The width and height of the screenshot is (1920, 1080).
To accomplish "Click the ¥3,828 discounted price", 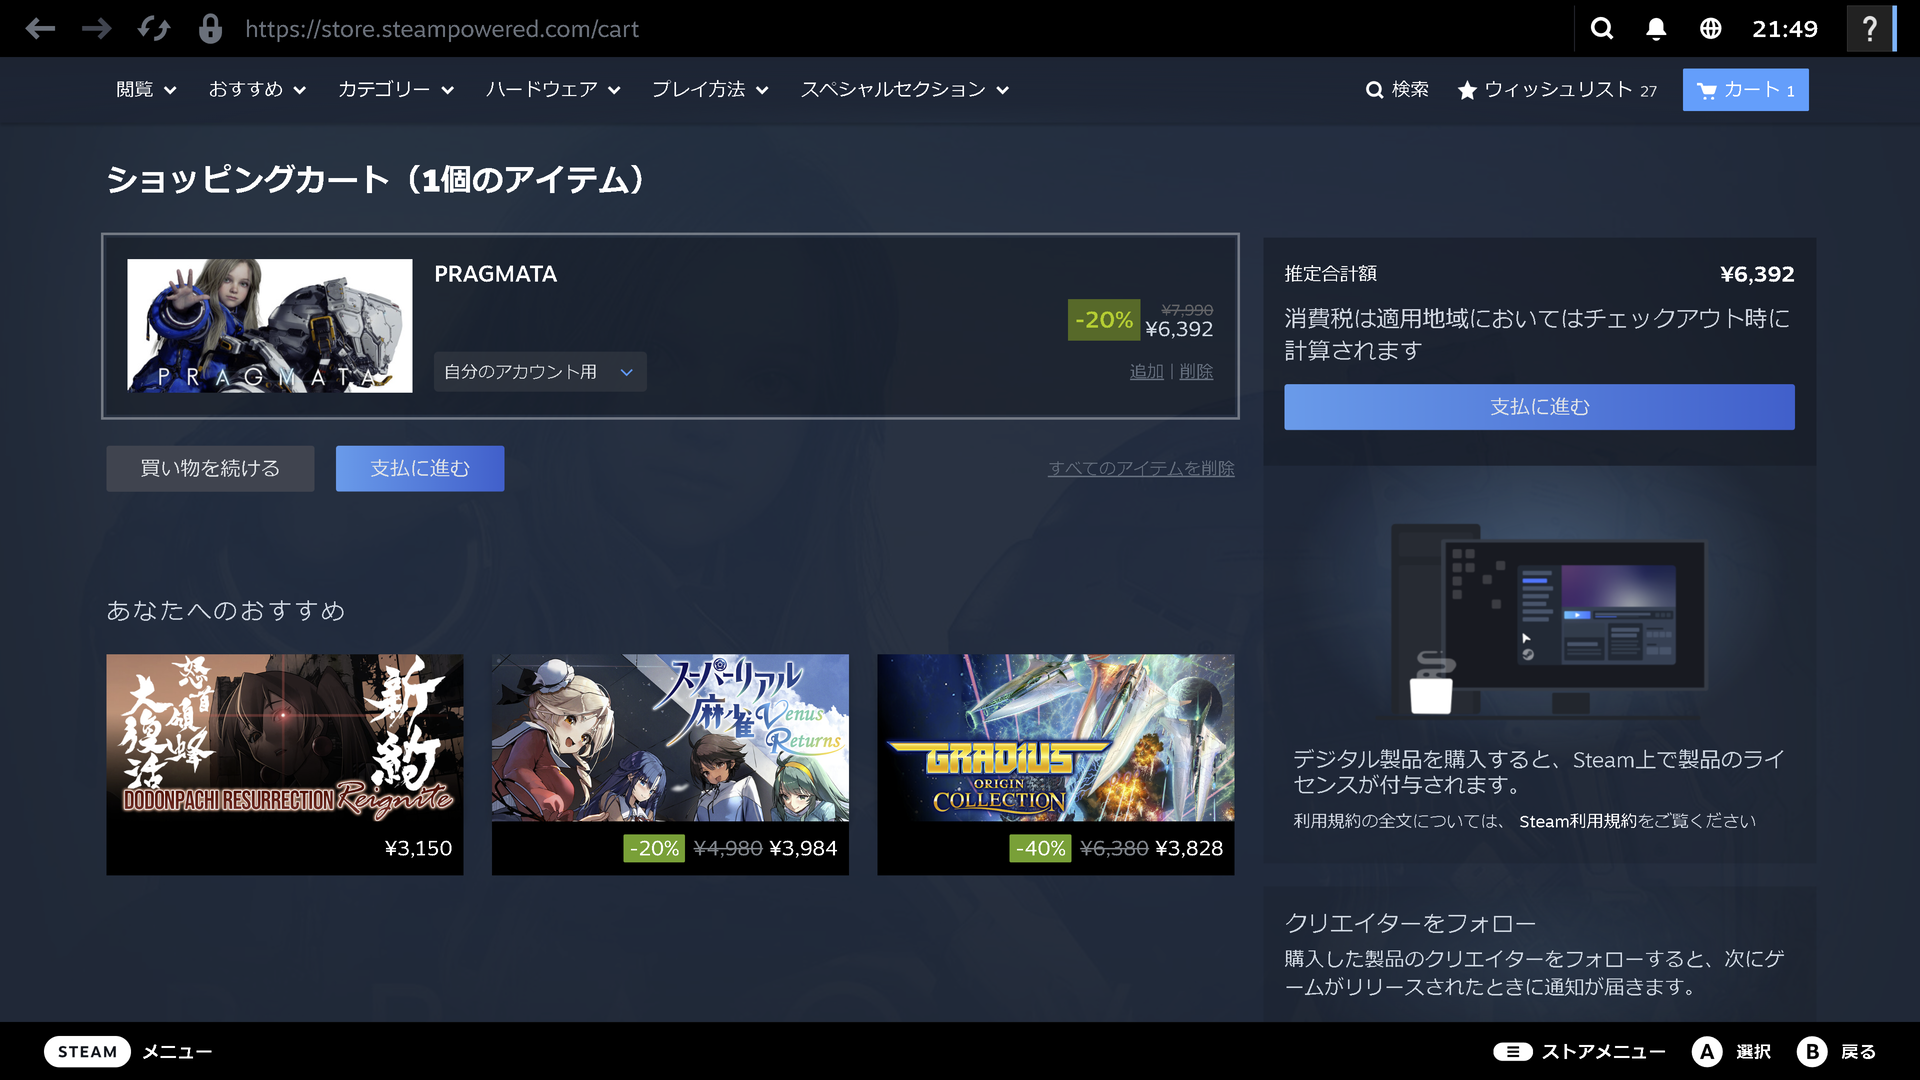I will (x=1189, y=849).
